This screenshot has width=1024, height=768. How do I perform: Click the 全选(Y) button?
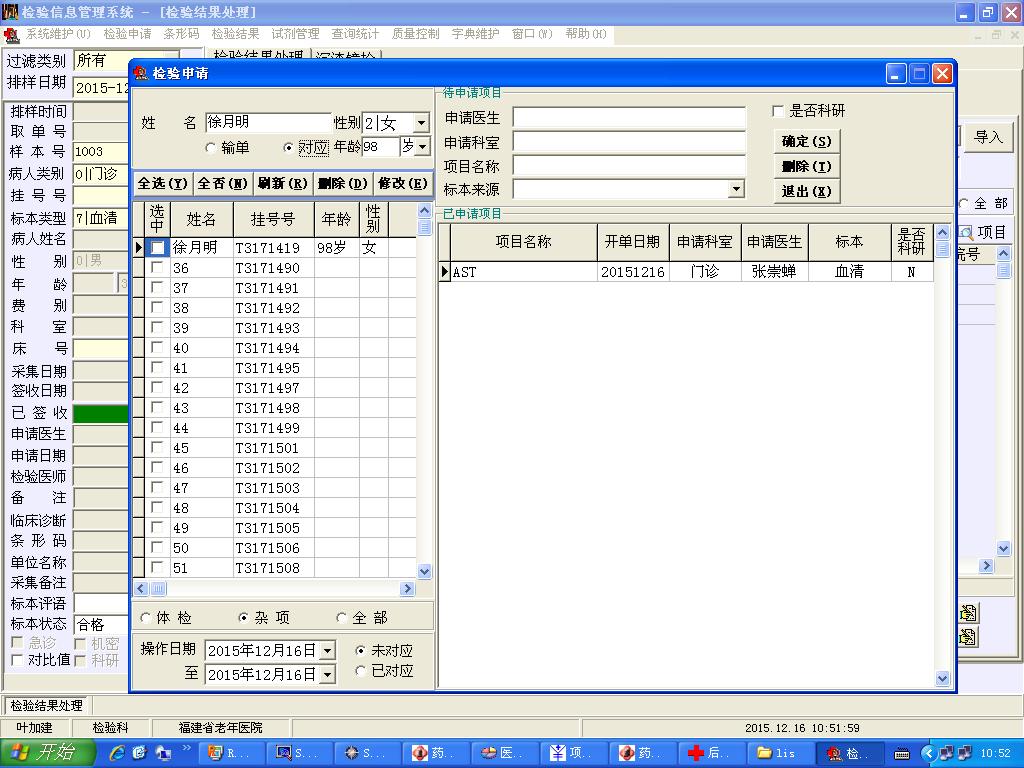[x=163, y=184]
